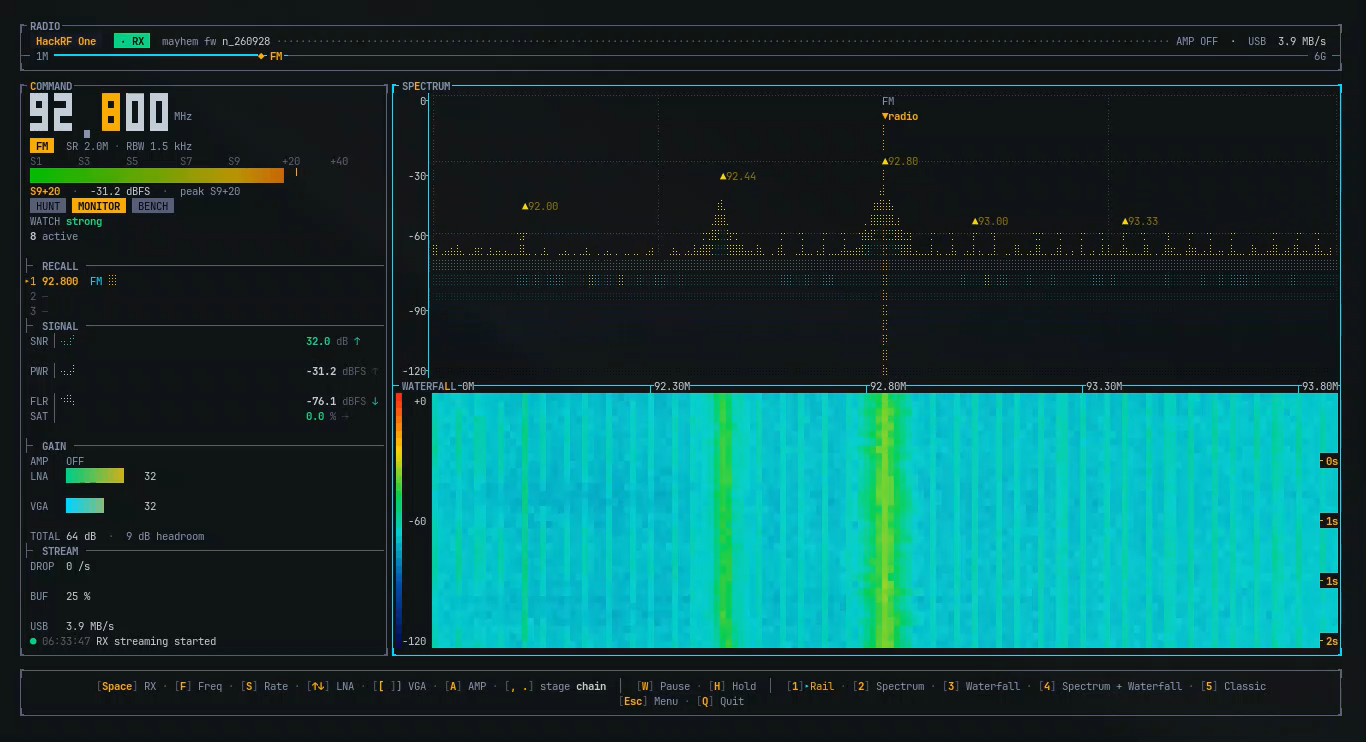Click the SR 2.0M sample rate value
This screenshot has width=1366, height=742.
point(87,146)
